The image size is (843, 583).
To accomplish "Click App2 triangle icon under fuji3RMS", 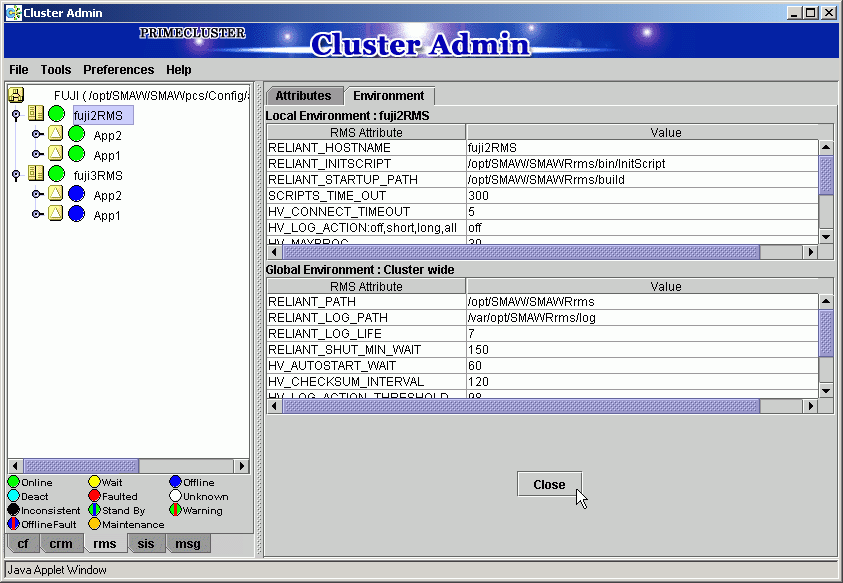I will click(x=55, y=193).
